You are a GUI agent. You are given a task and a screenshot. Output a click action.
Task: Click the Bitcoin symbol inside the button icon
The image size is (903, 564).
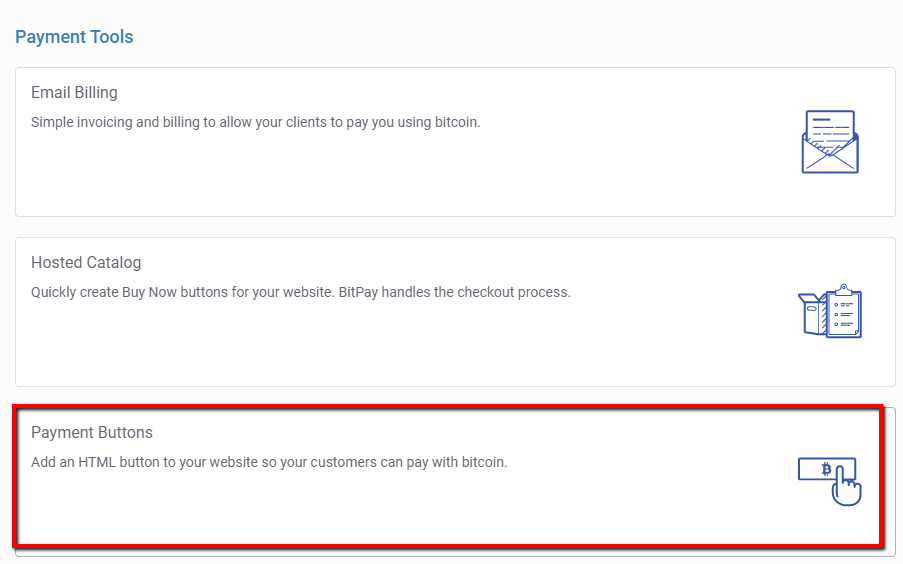tap(826, 469)
